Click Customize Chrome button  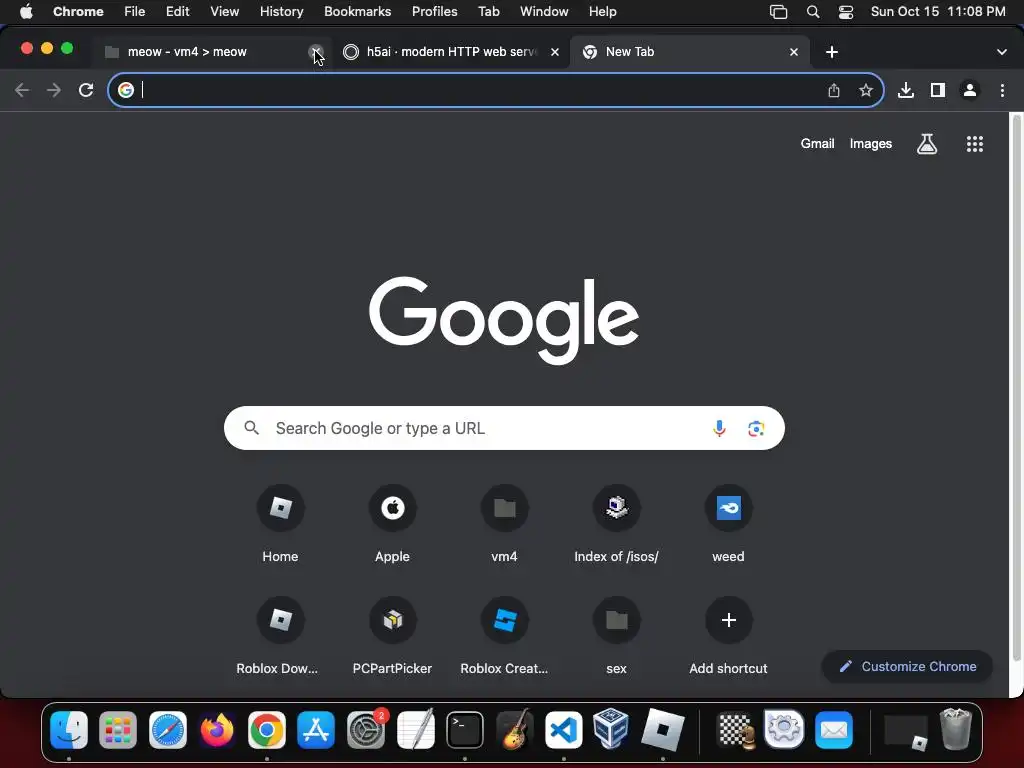[908, 666]
